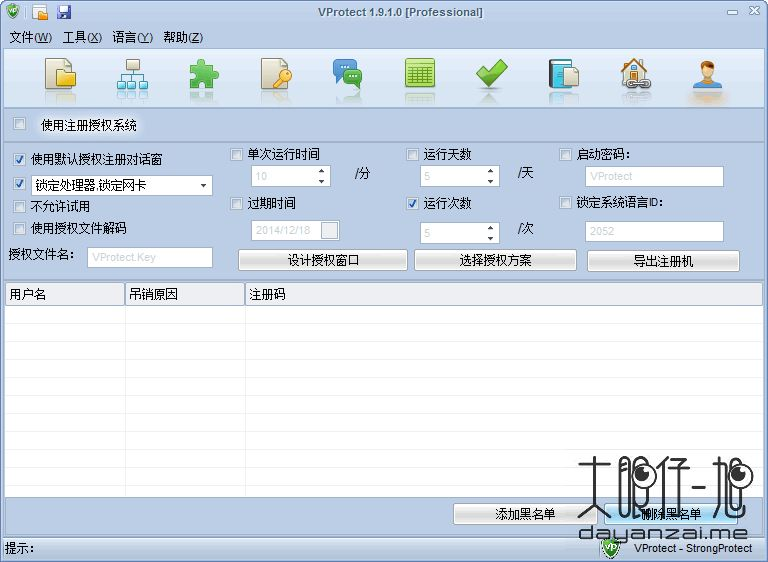Increase run count spinner value
This screenshot has height=562, width=768.
tap(490, 228)
